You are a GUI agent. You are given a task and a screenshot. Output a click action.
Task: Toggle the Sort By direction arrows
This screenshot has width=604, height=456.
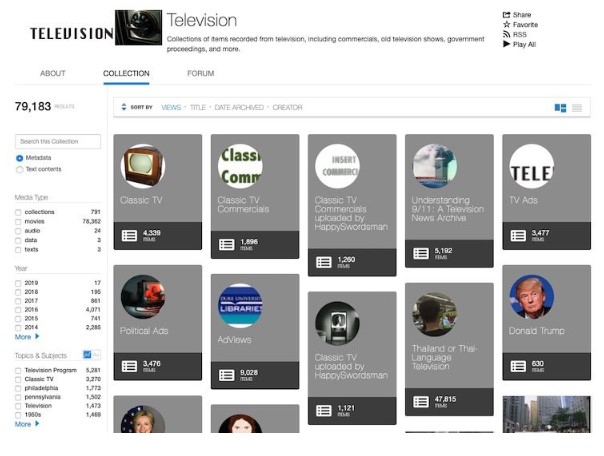pos(124,107)
